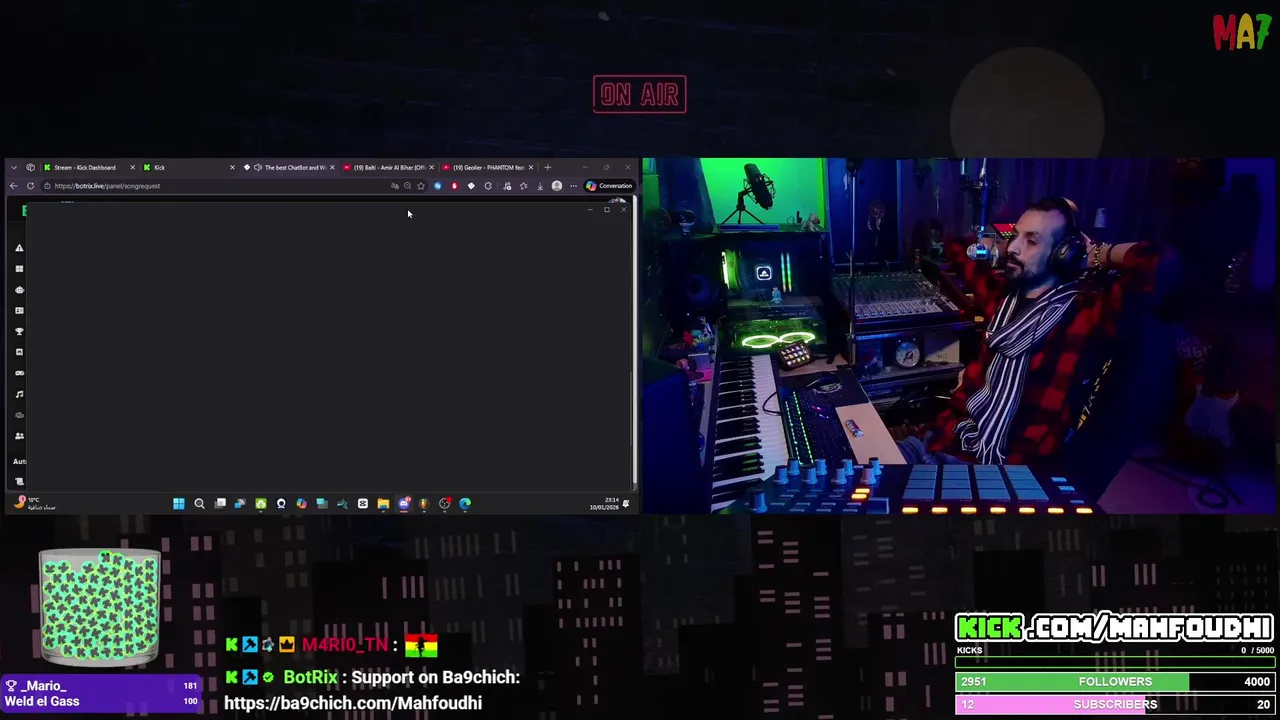Click the browser back arrow
This screenshot has width=1280, height=720.
pyautogui.click(x=13, y=186)
